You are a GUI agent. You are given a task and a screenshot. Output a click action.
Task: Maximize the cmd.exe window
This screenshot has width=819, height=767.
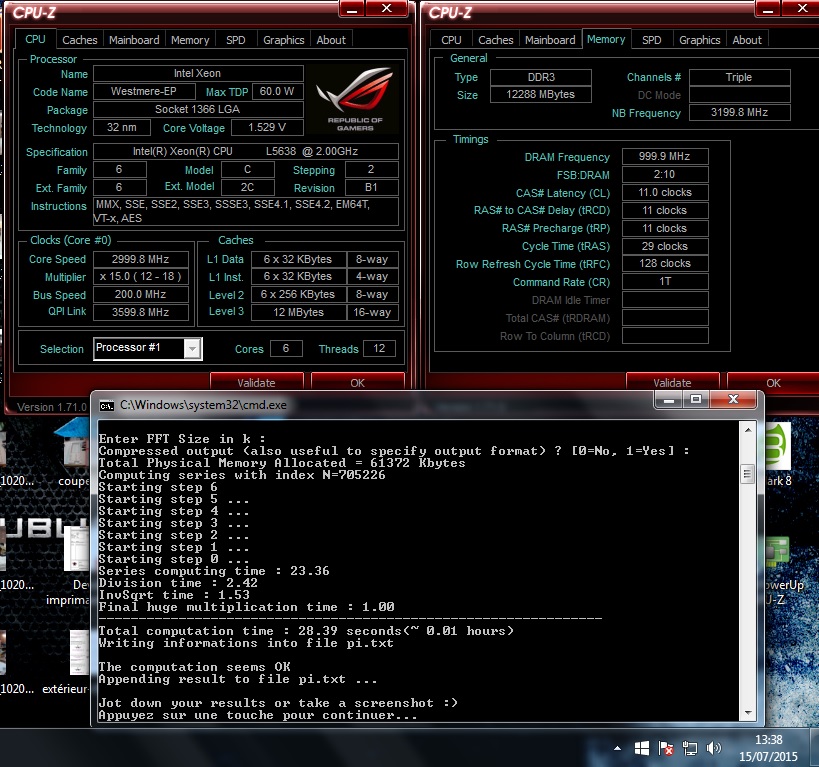pos(696,400)
